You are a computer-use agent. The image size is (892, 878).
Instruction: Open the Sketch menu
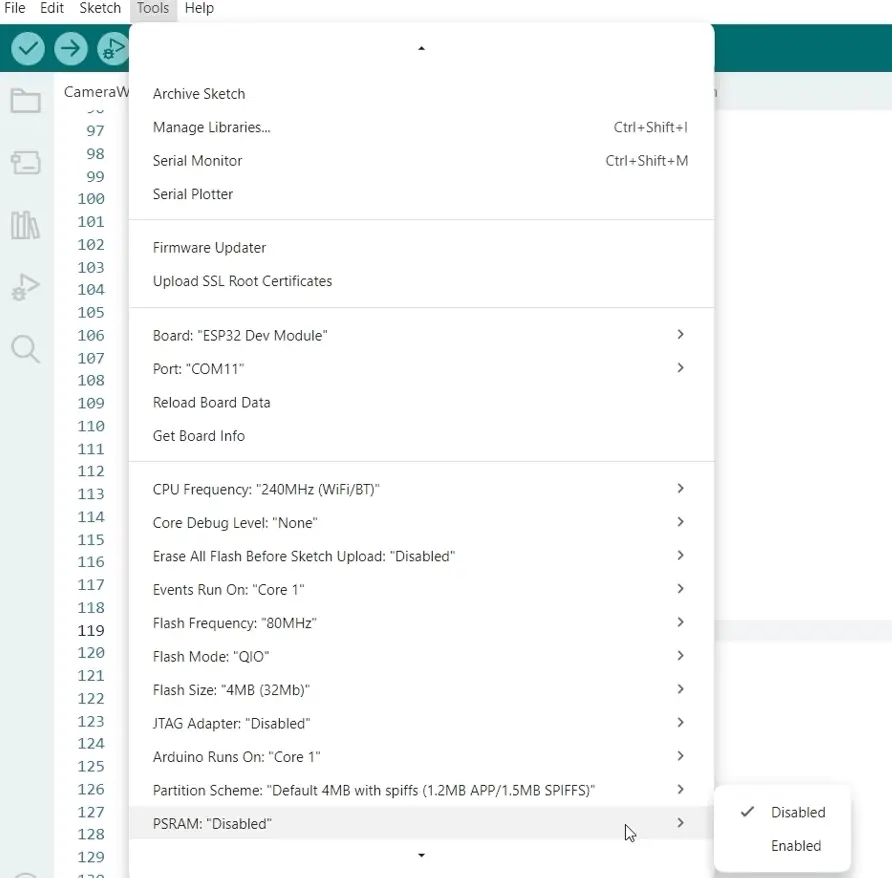coord(100,8)
